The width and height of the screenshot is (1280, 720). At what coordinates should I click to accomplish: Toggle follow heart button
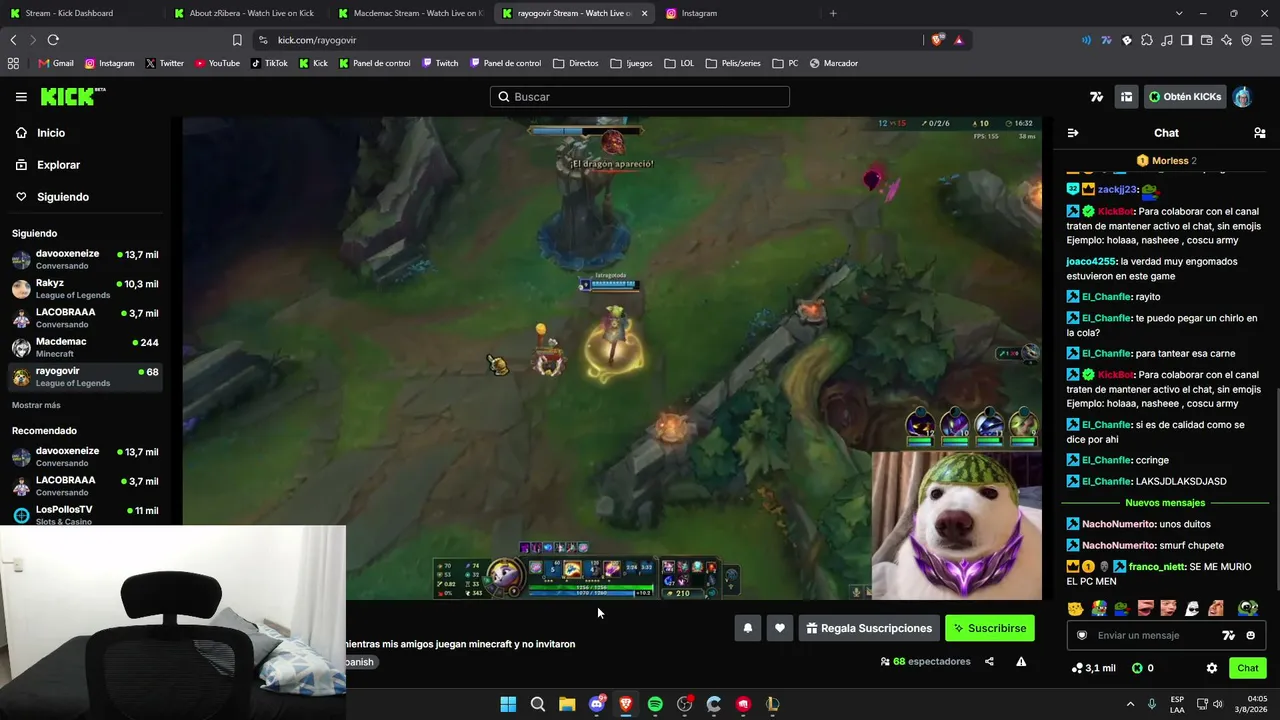(780, 628)
